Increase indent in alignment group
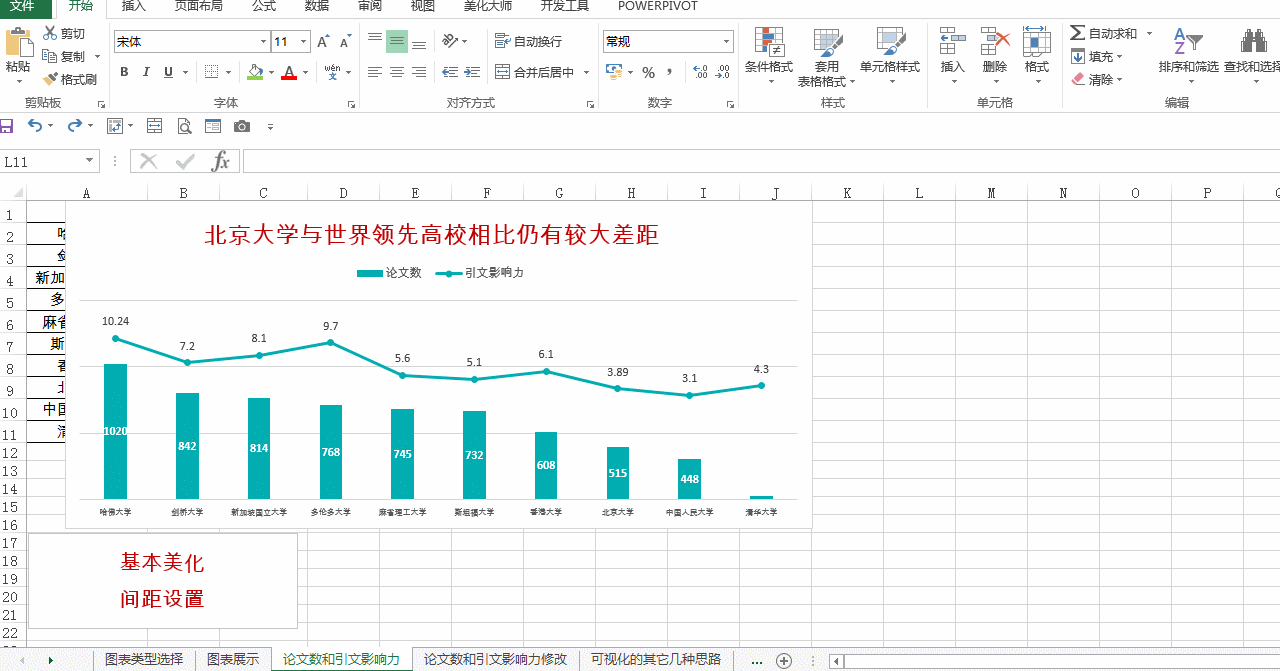 (470, 72)
